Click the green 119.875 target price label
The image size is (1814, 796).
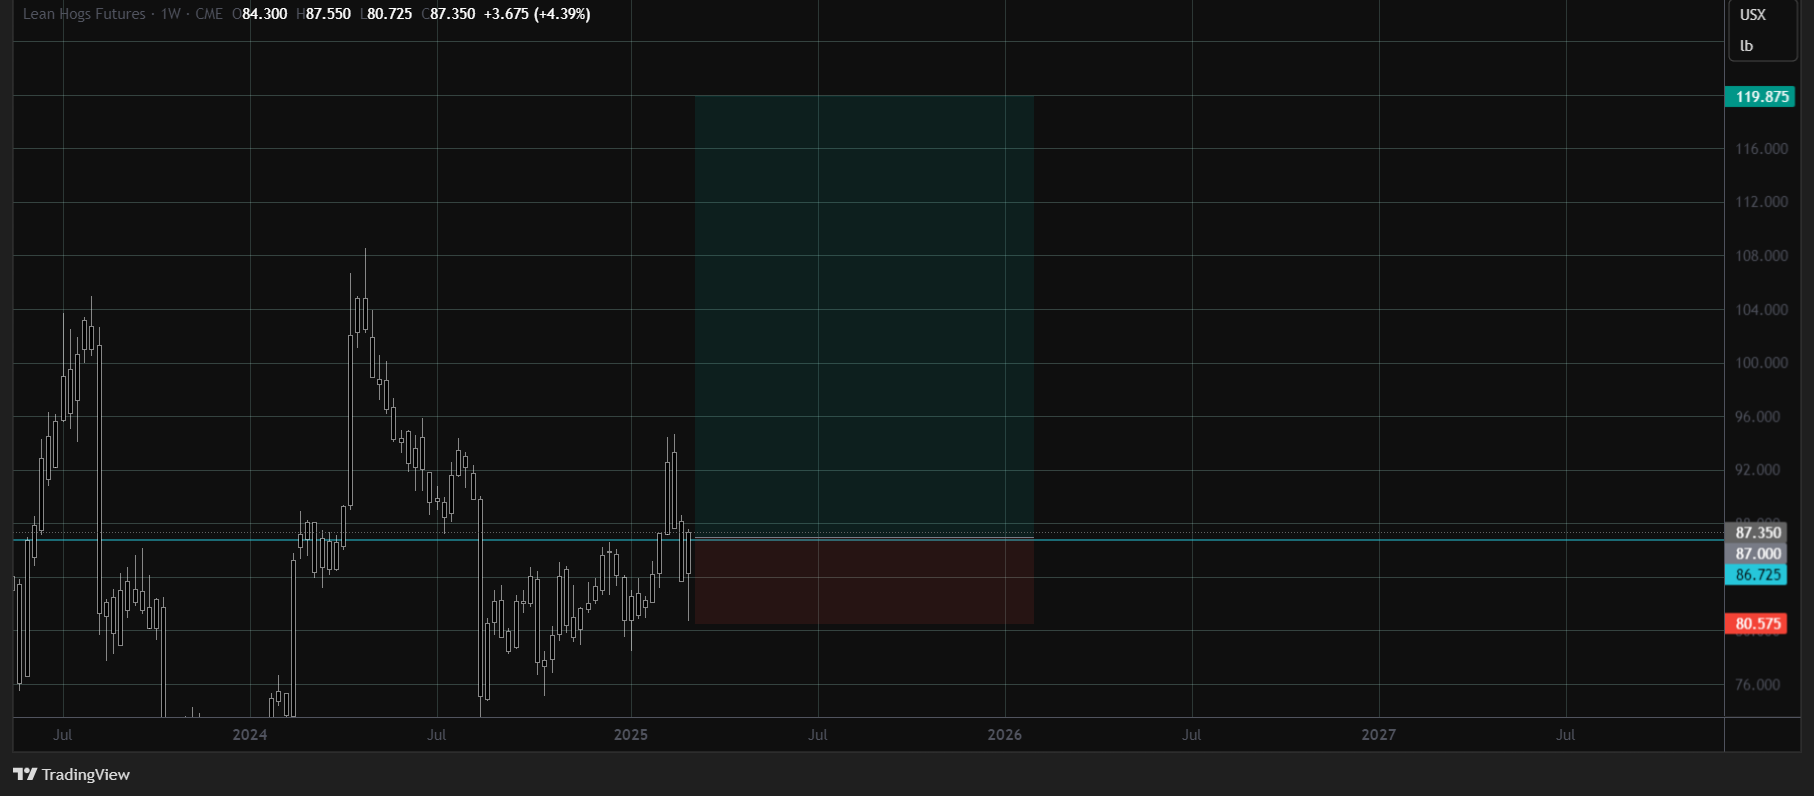(1759, 97)
